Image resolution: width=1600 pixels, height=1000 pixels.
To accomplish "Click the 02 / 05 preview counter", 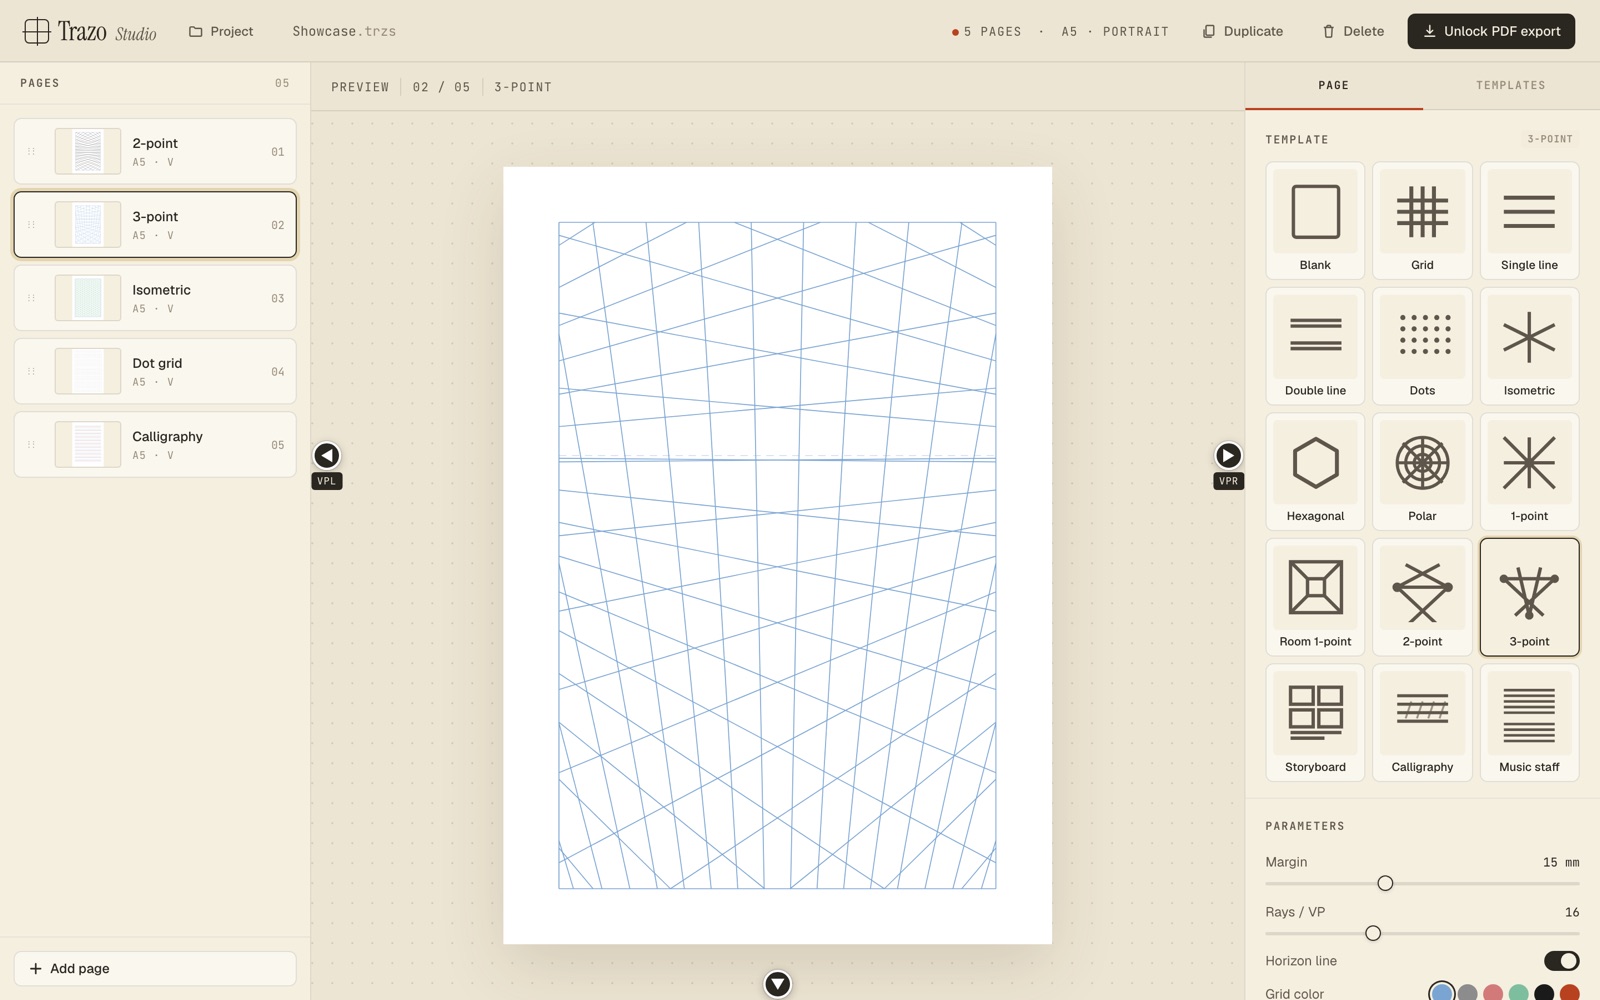I will (441, 87).
